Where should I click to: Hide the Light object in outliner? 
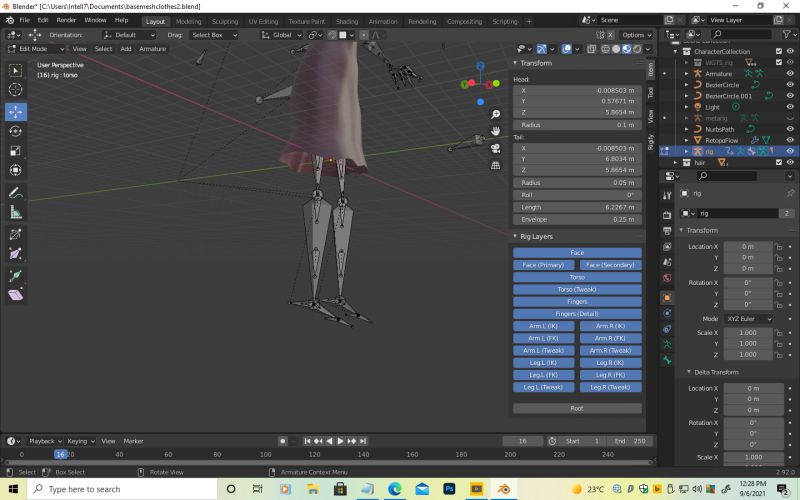click(790, 107)
